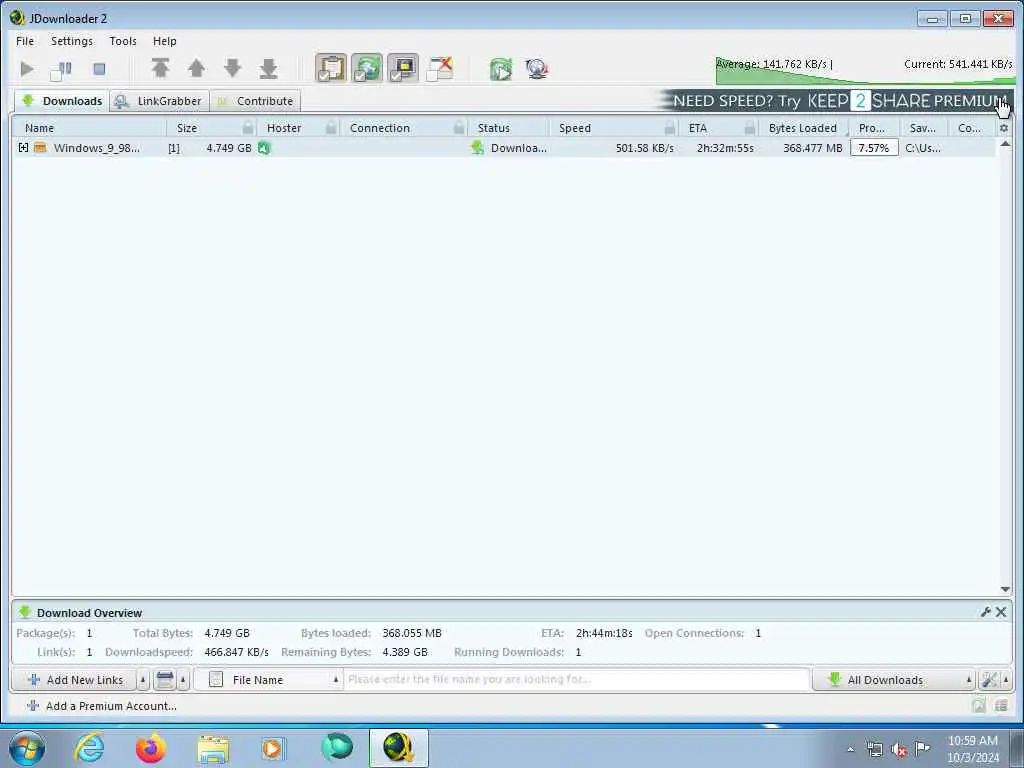Open the Tools menu
Screen dimensions: 1024x768
(123, 41)
